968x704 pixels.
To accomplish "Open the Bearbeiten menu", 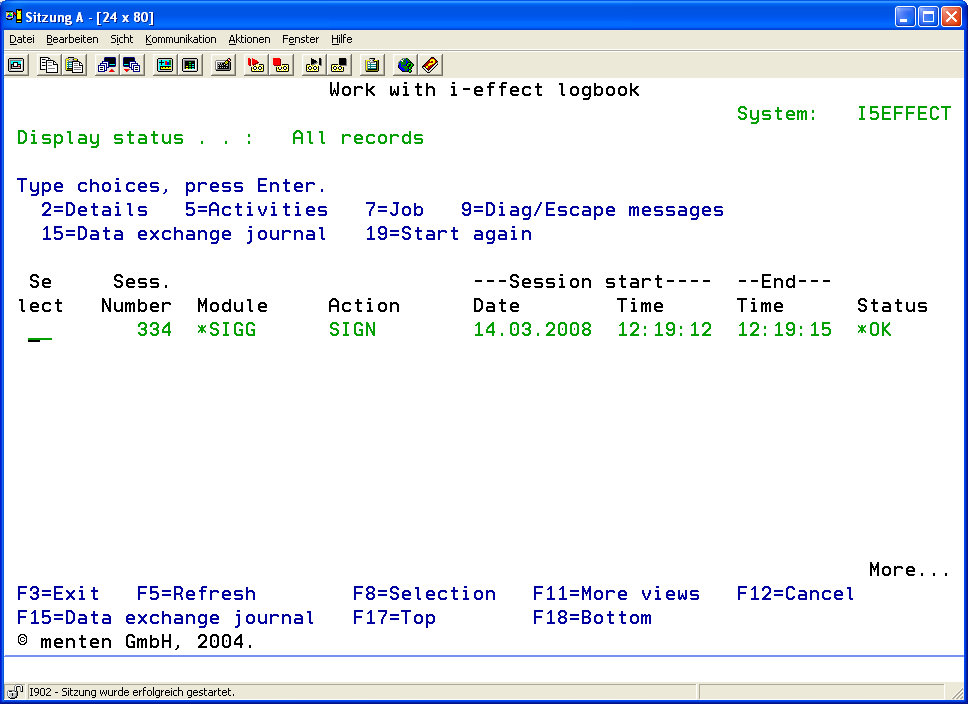I will click(72, 39).
